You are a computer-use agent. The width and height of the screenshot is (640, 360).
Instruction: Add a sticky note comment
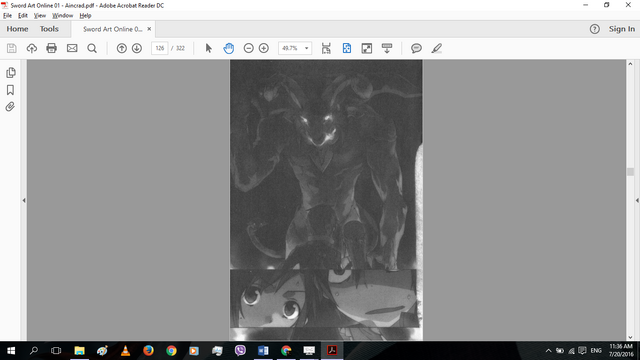(416, 48)
